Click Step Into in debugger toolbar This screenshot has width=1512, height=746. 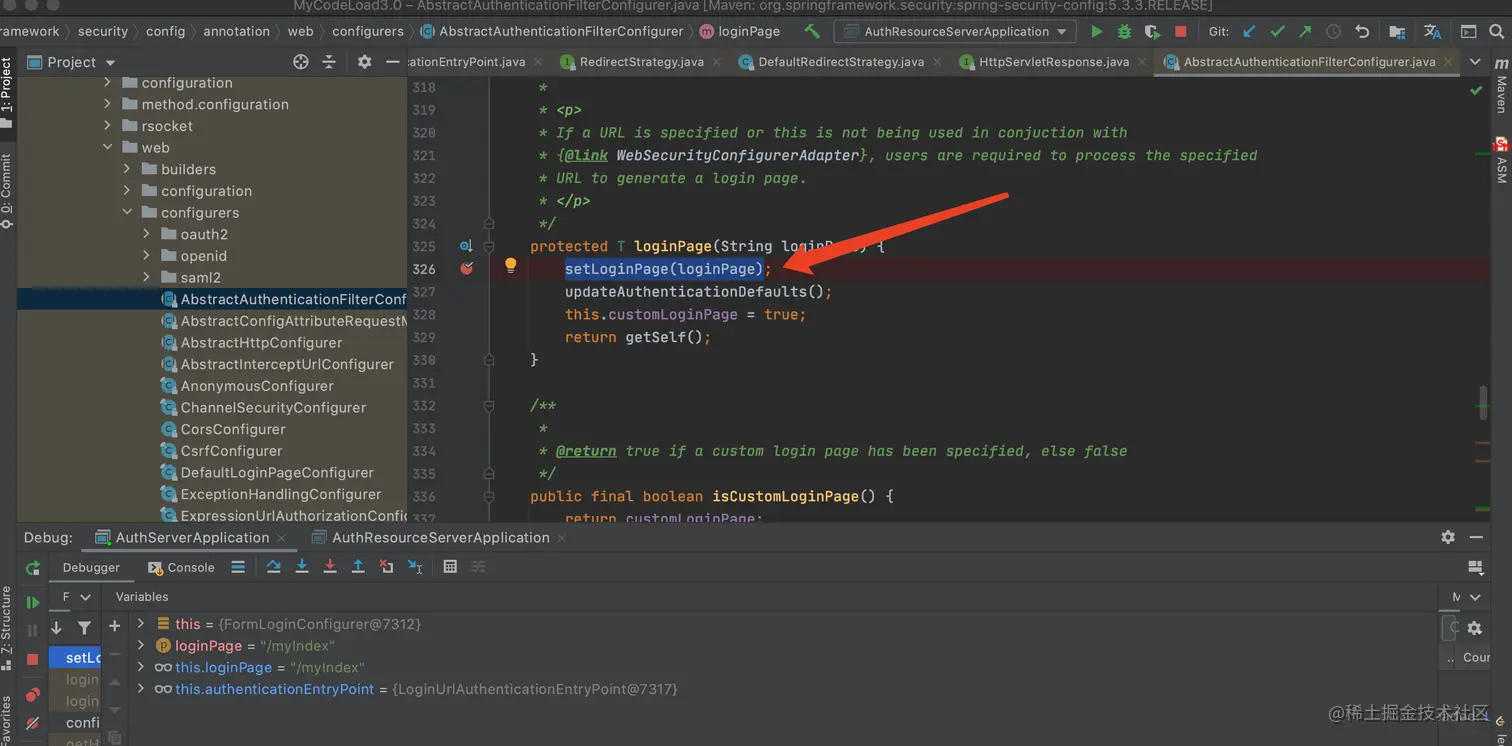pos(302,567)
